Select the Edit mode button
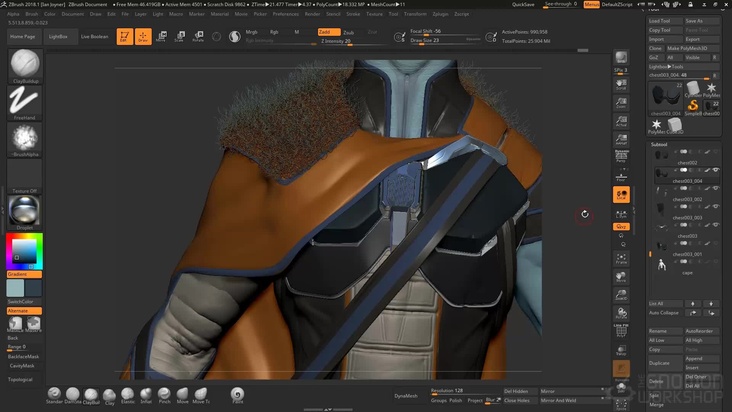Viewport: 732px width, 412px height. tap(125, 36)
